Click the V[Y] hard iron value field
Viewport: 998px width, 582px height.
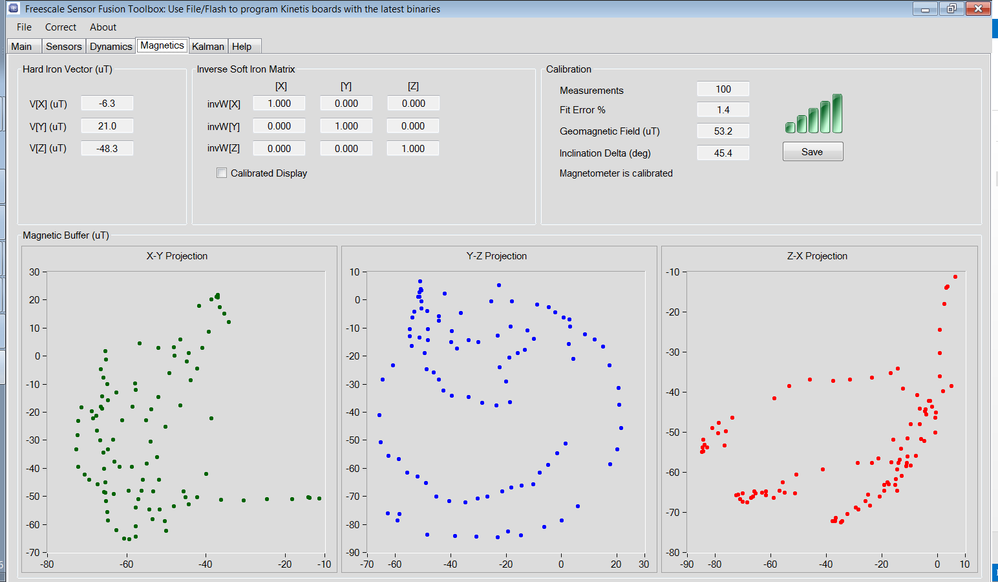[x=107, y=126]
